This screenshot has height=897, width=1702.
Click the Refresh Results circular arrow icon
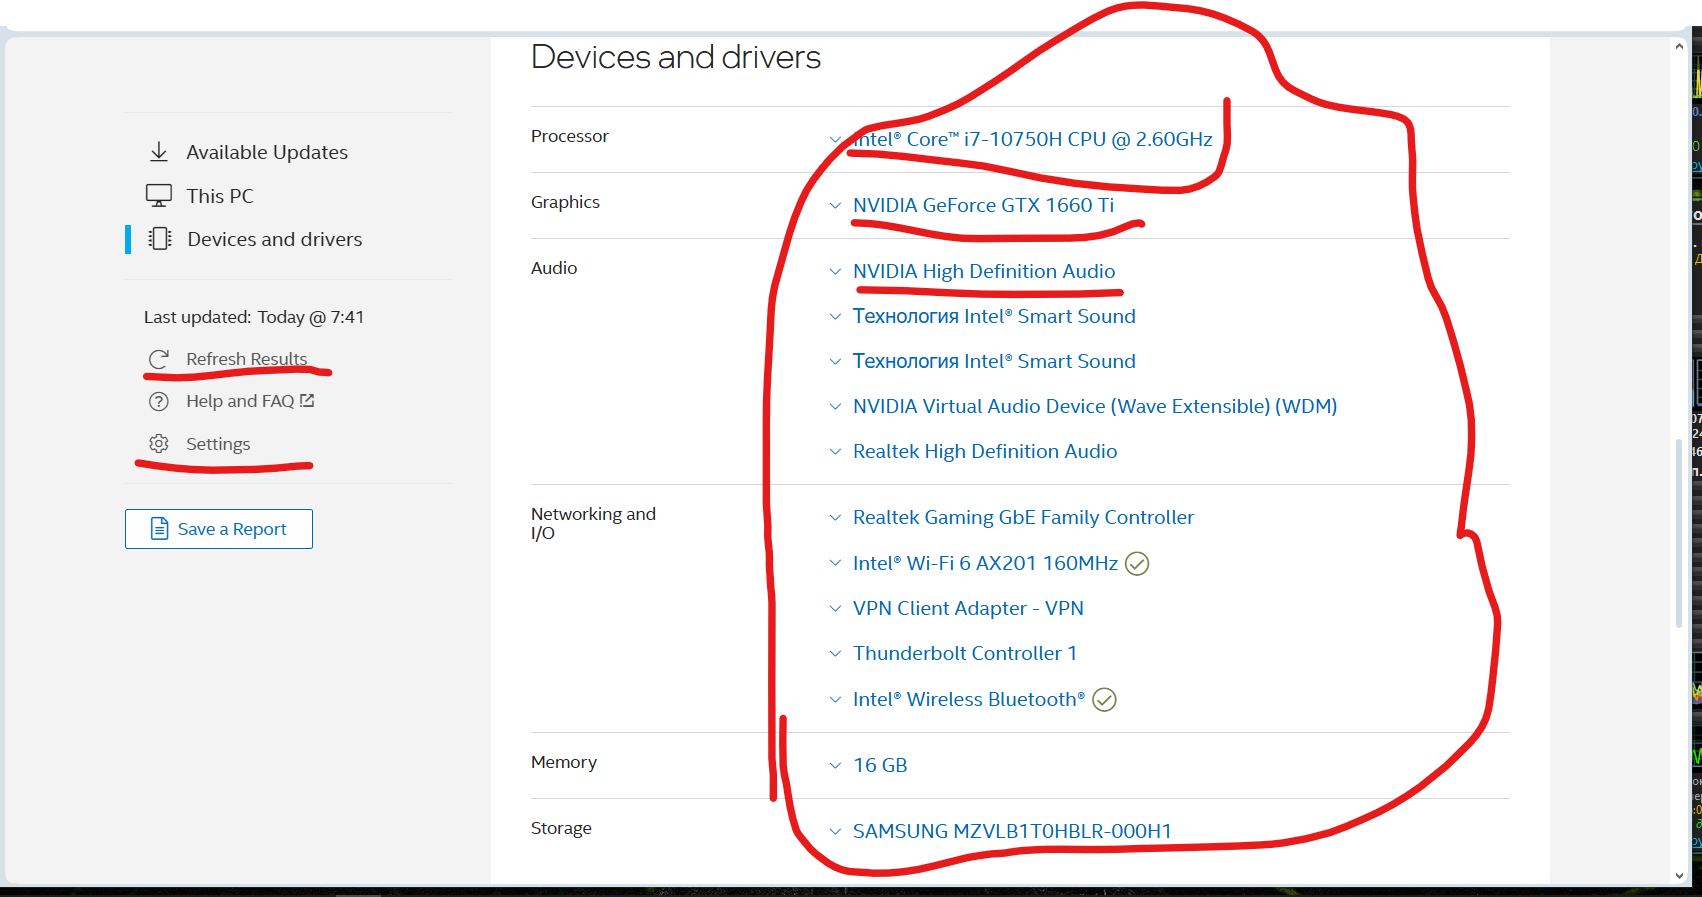coord(159,359)
